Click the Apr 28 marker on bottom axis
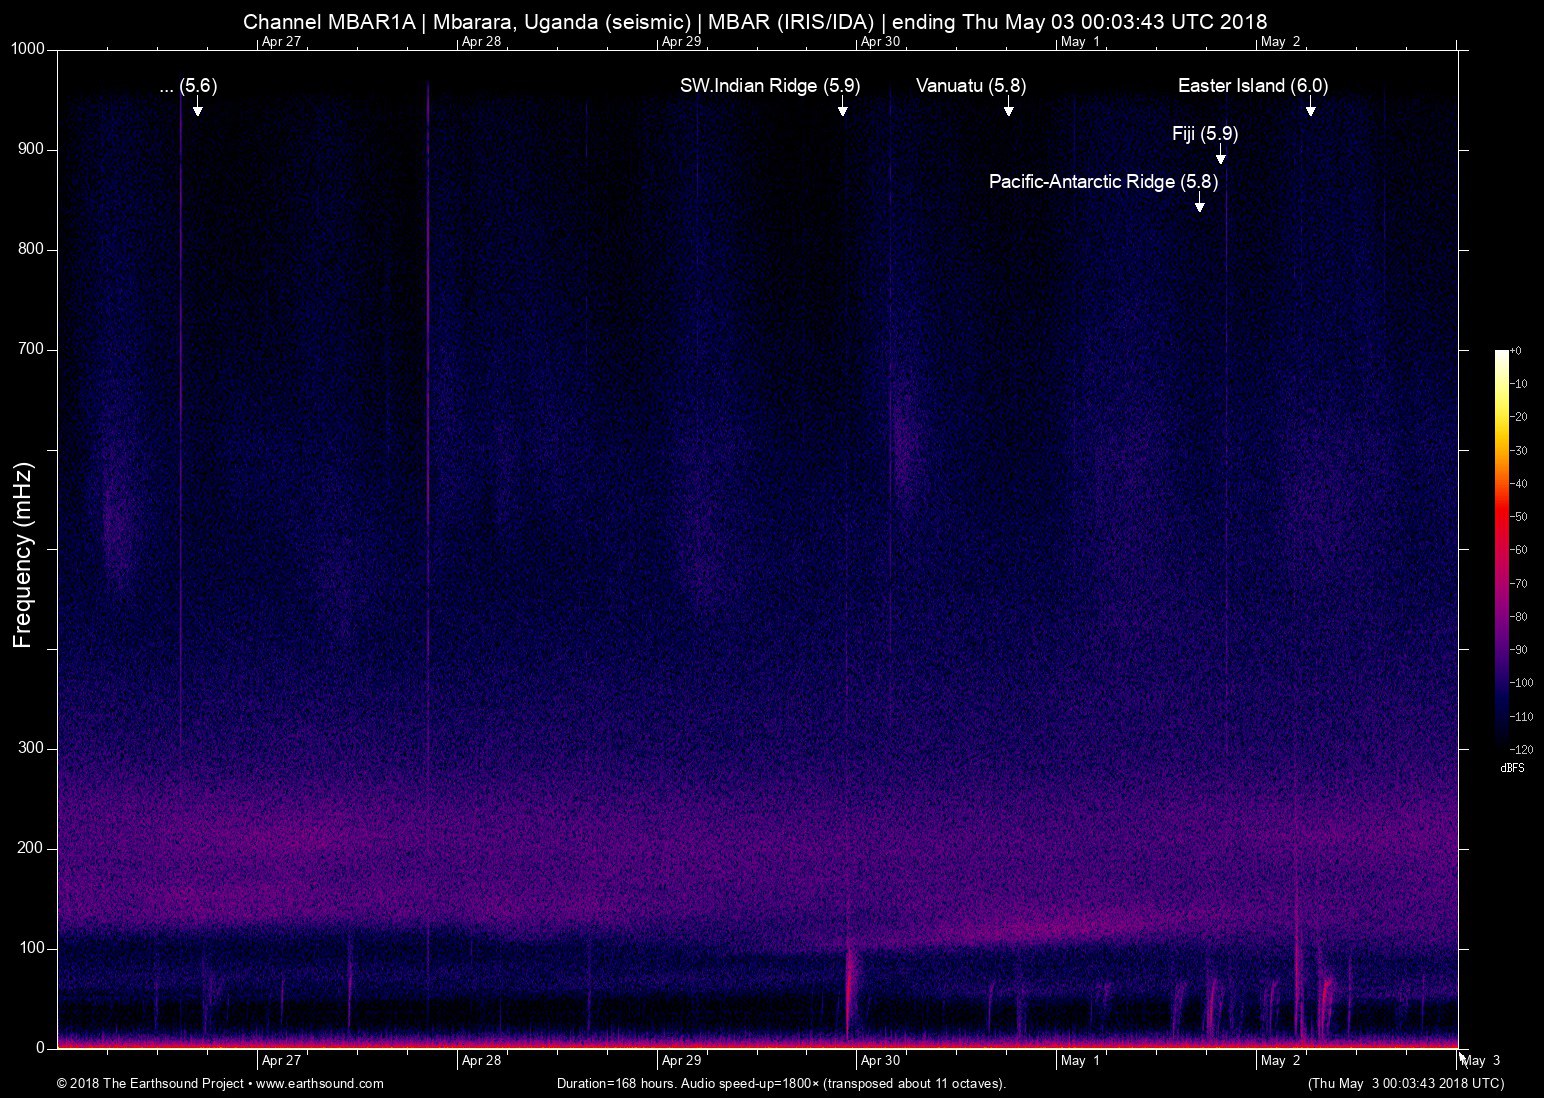This screenshot has width=1544, height=1098. pyautogui.click(x=481, y=1060)
